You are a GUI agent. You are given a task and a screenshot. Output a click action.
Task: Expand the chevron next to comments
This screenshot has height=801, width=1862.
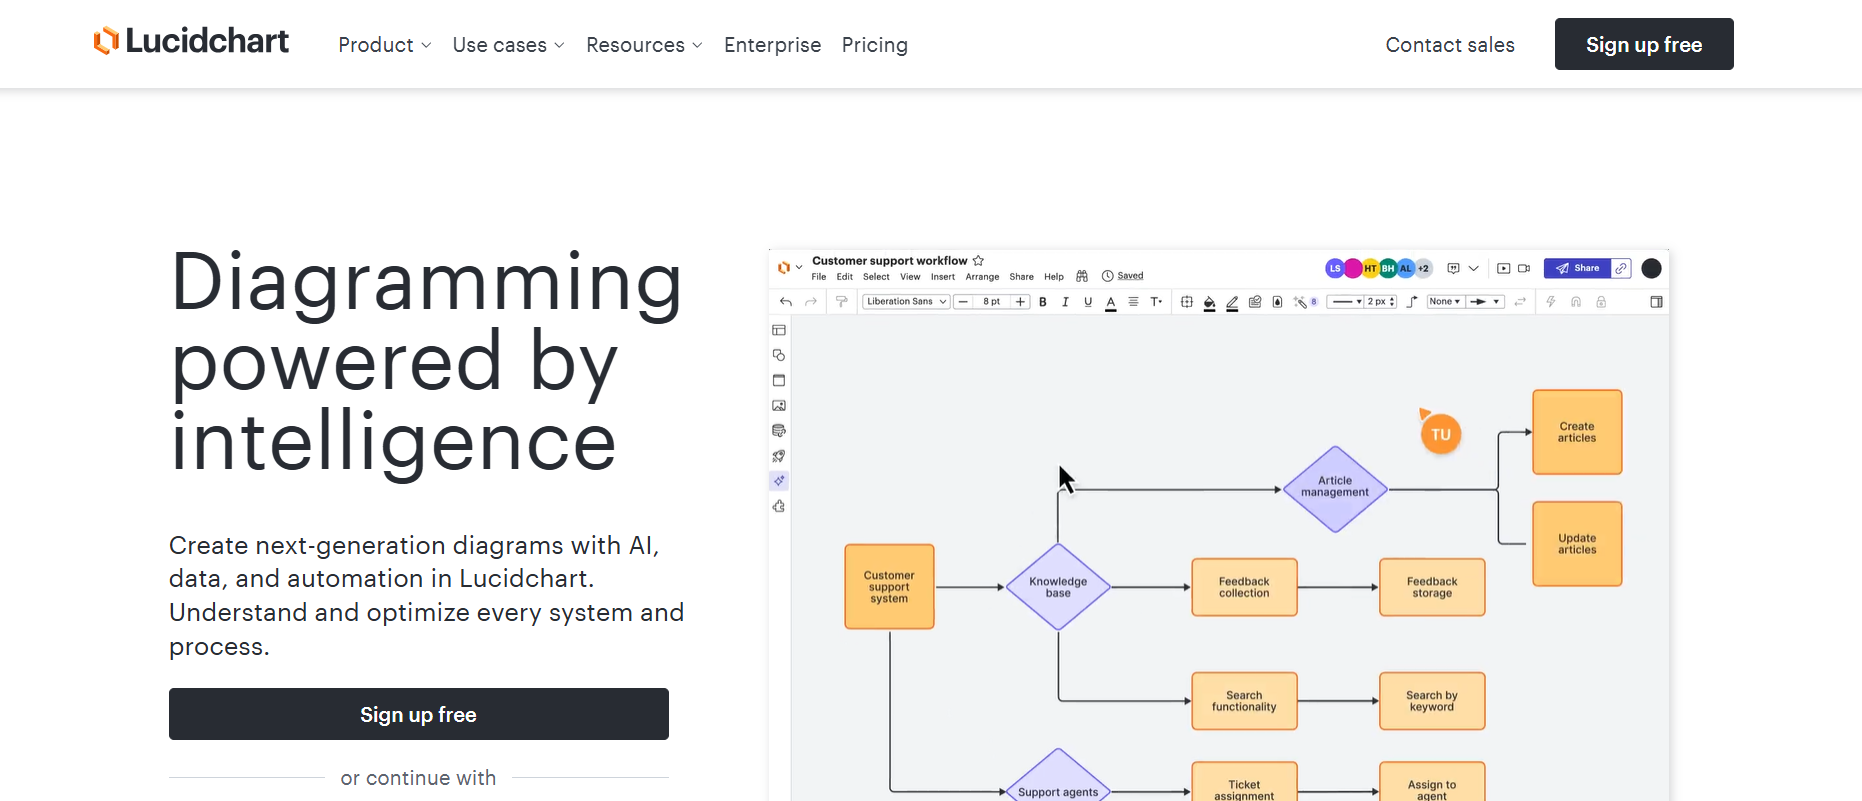(x=1473, y=268)
